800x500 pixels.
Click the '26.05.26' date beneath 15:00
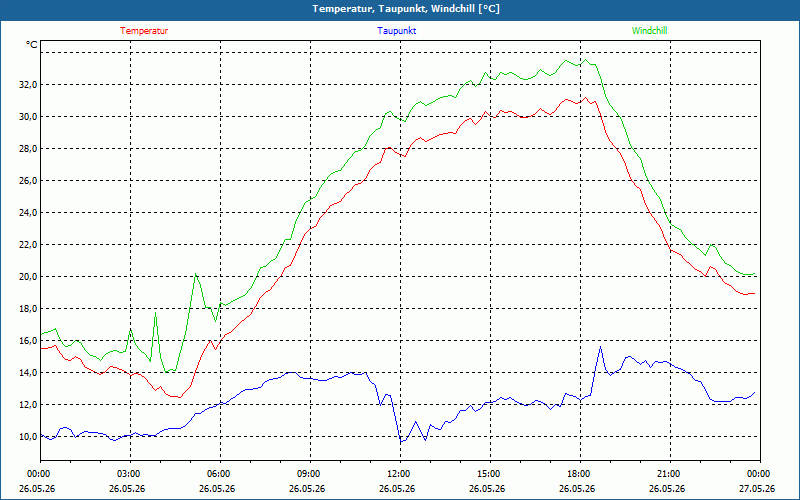(487, 489)
